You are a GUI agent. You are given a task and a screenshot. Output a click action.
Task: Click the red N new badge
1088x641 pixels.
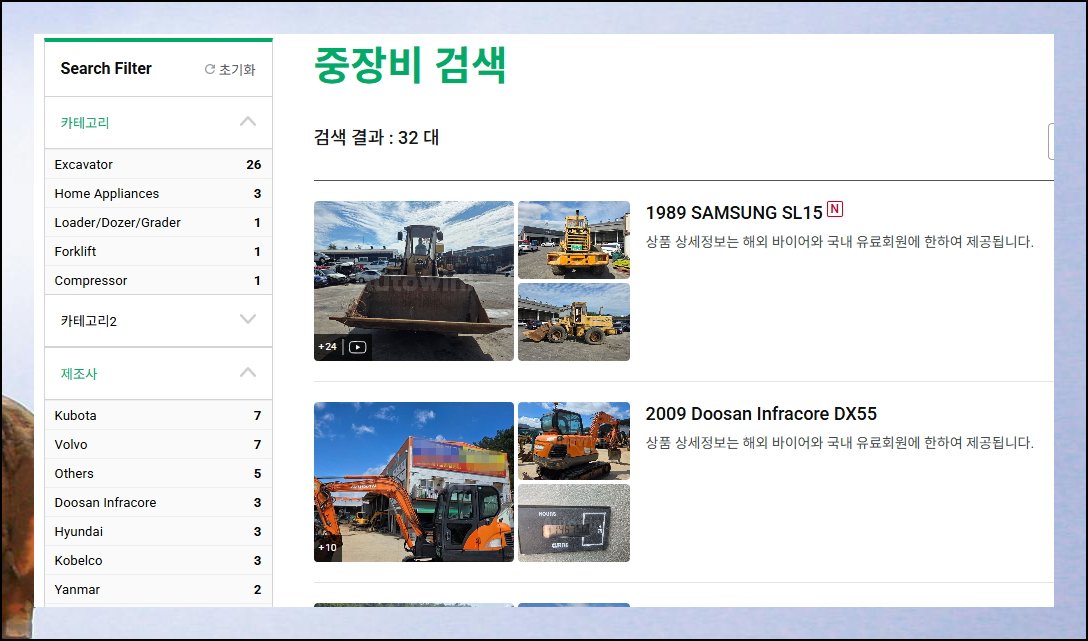(x=835, y=209)
